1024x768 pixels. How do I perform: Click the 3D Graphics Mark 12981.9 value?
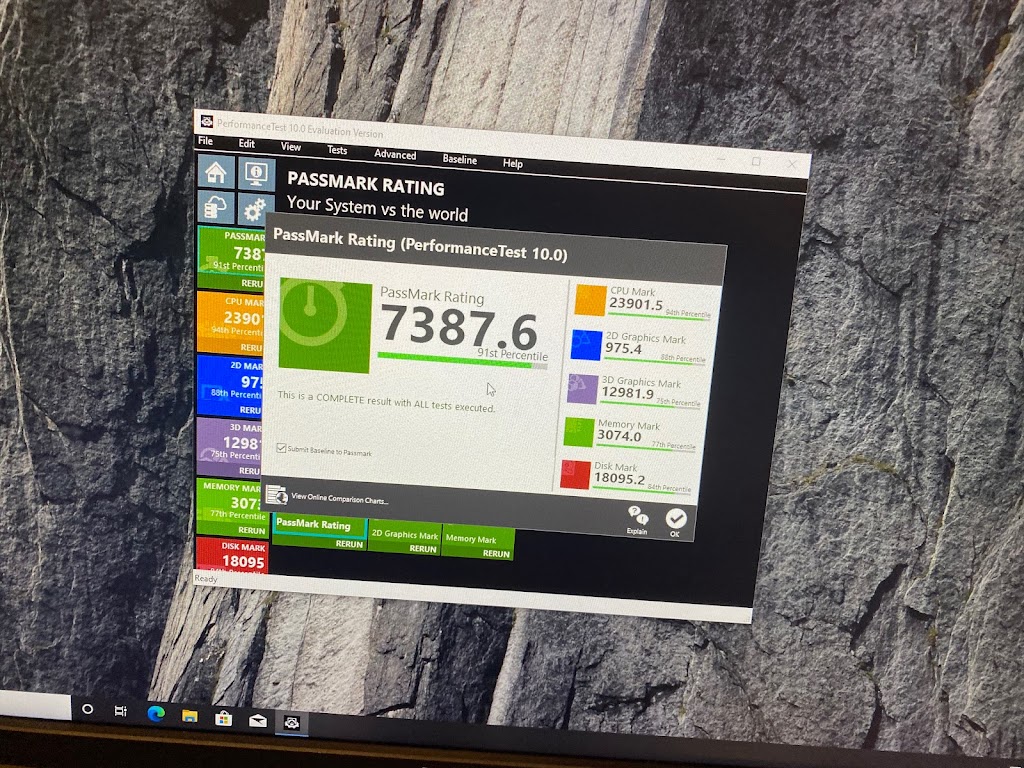pos(628,392)
